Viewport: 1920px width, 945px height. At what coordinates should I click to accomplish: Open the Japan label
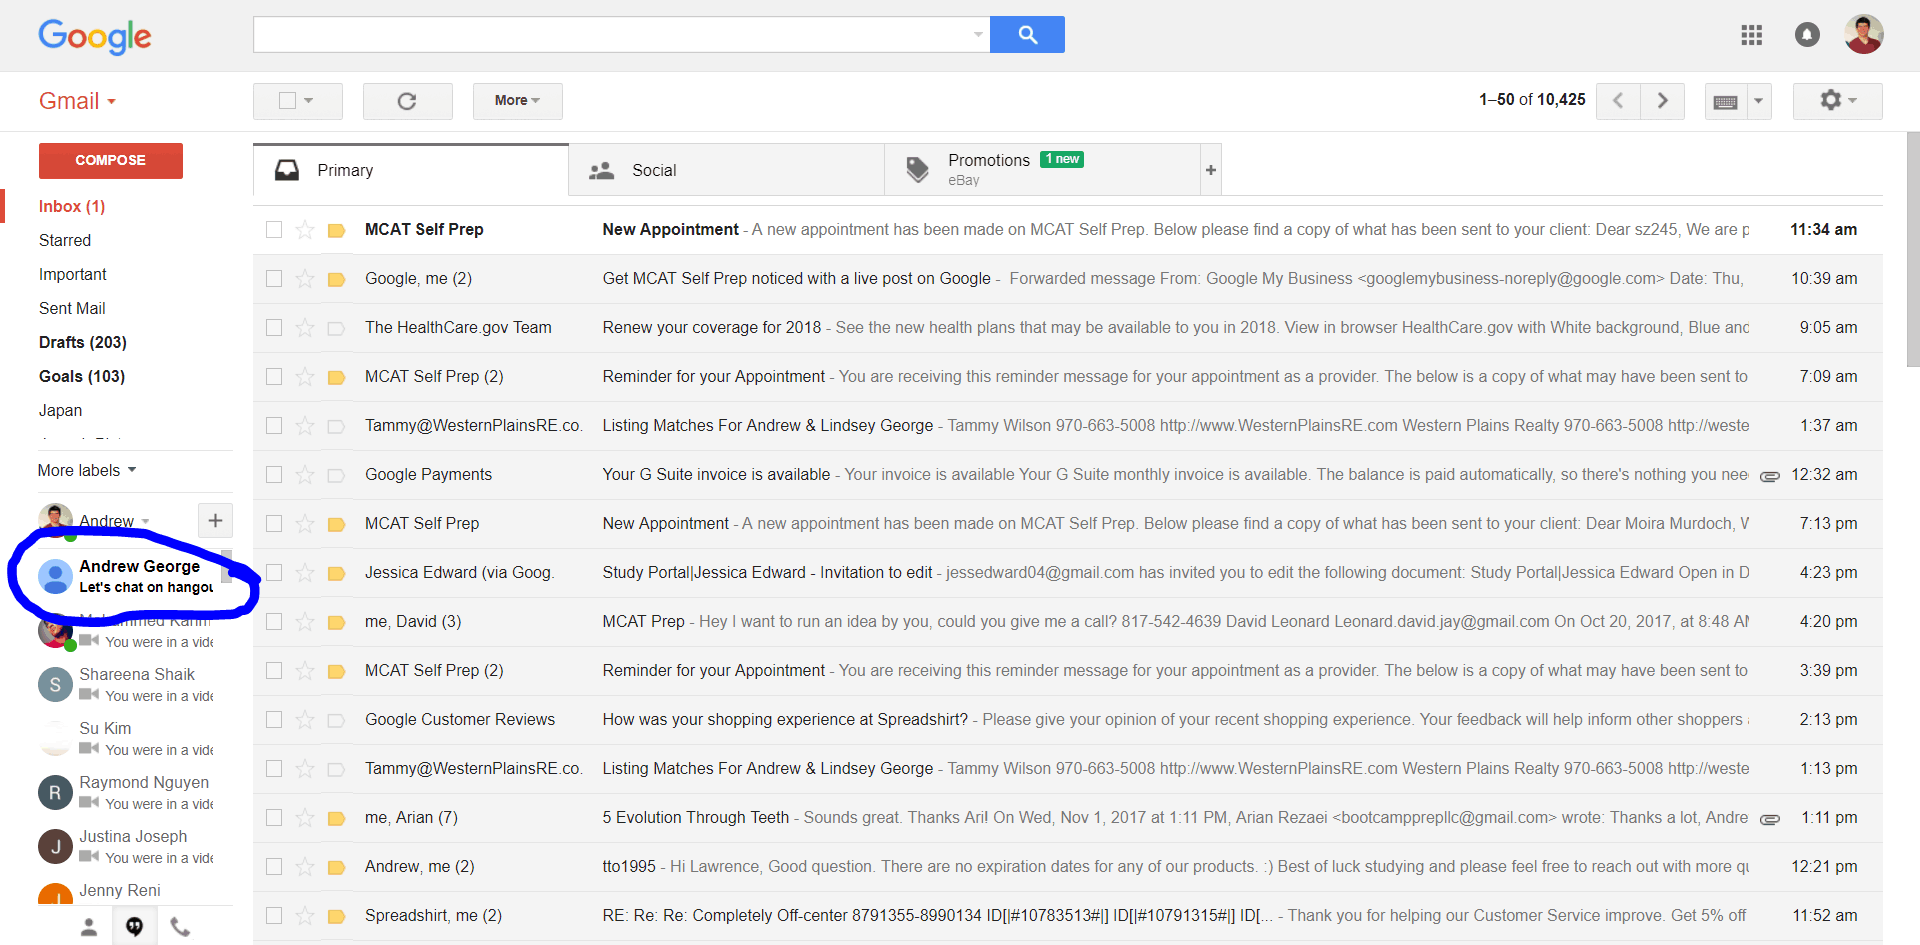61,411
